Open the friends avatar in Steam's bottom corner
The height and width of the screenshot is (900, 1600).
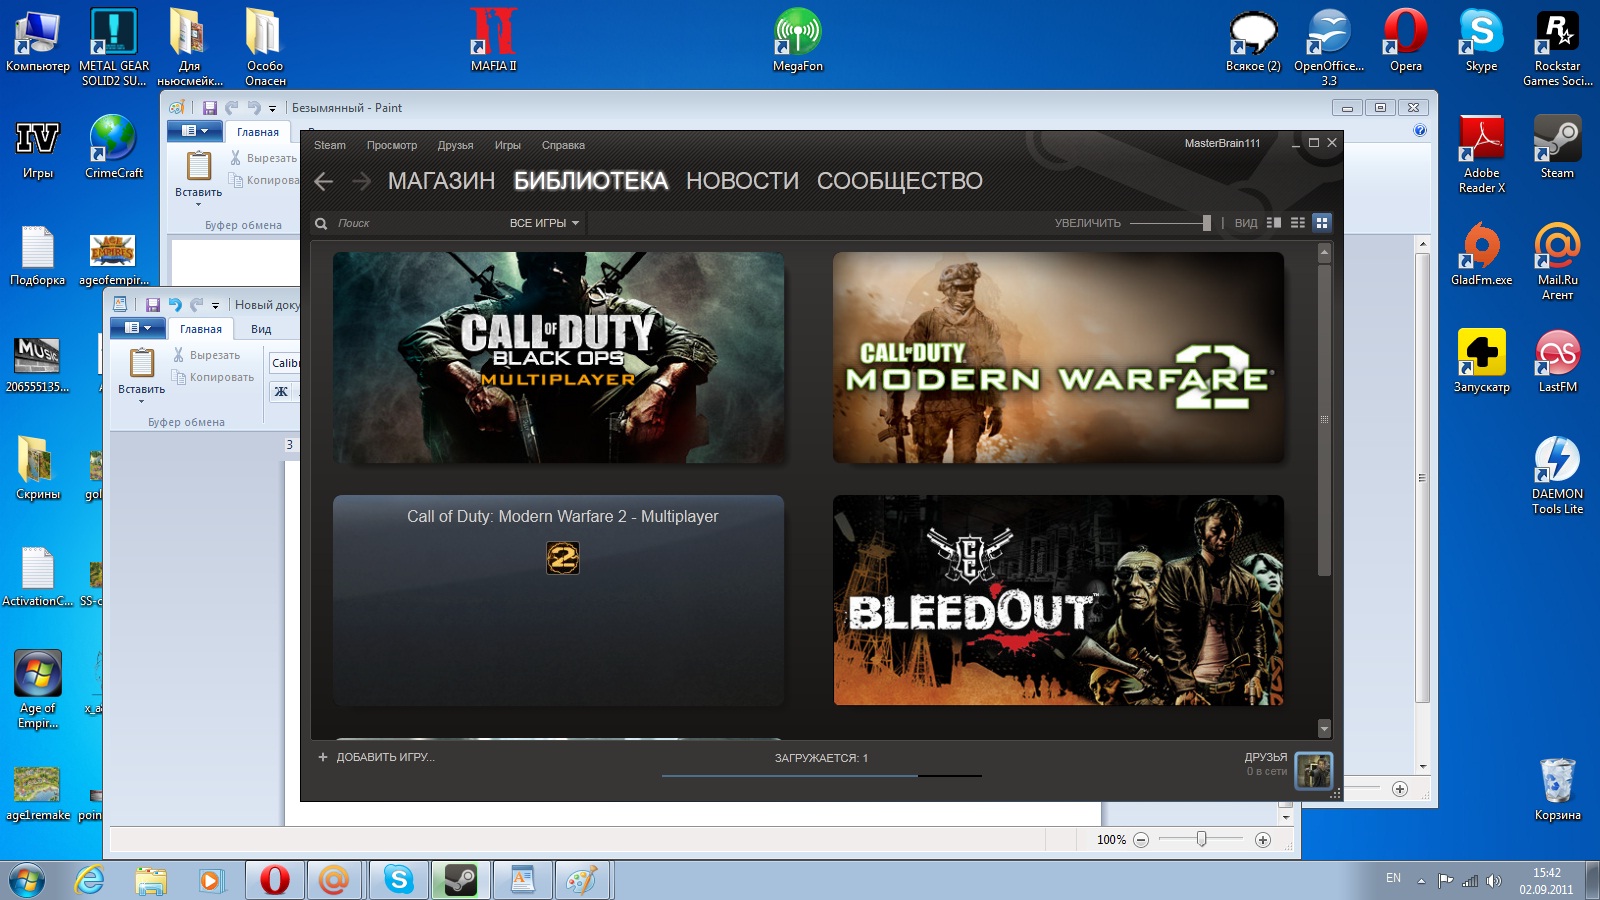(x=1313, y=770)
